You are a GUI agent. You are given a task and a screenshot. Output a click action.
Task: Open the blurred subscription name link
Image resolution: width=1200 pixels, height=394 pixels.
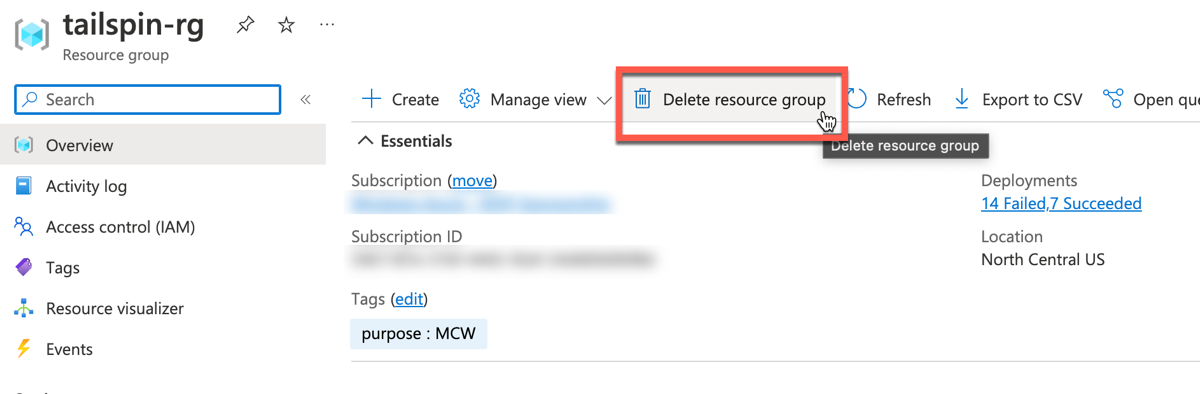click(480, 204)
